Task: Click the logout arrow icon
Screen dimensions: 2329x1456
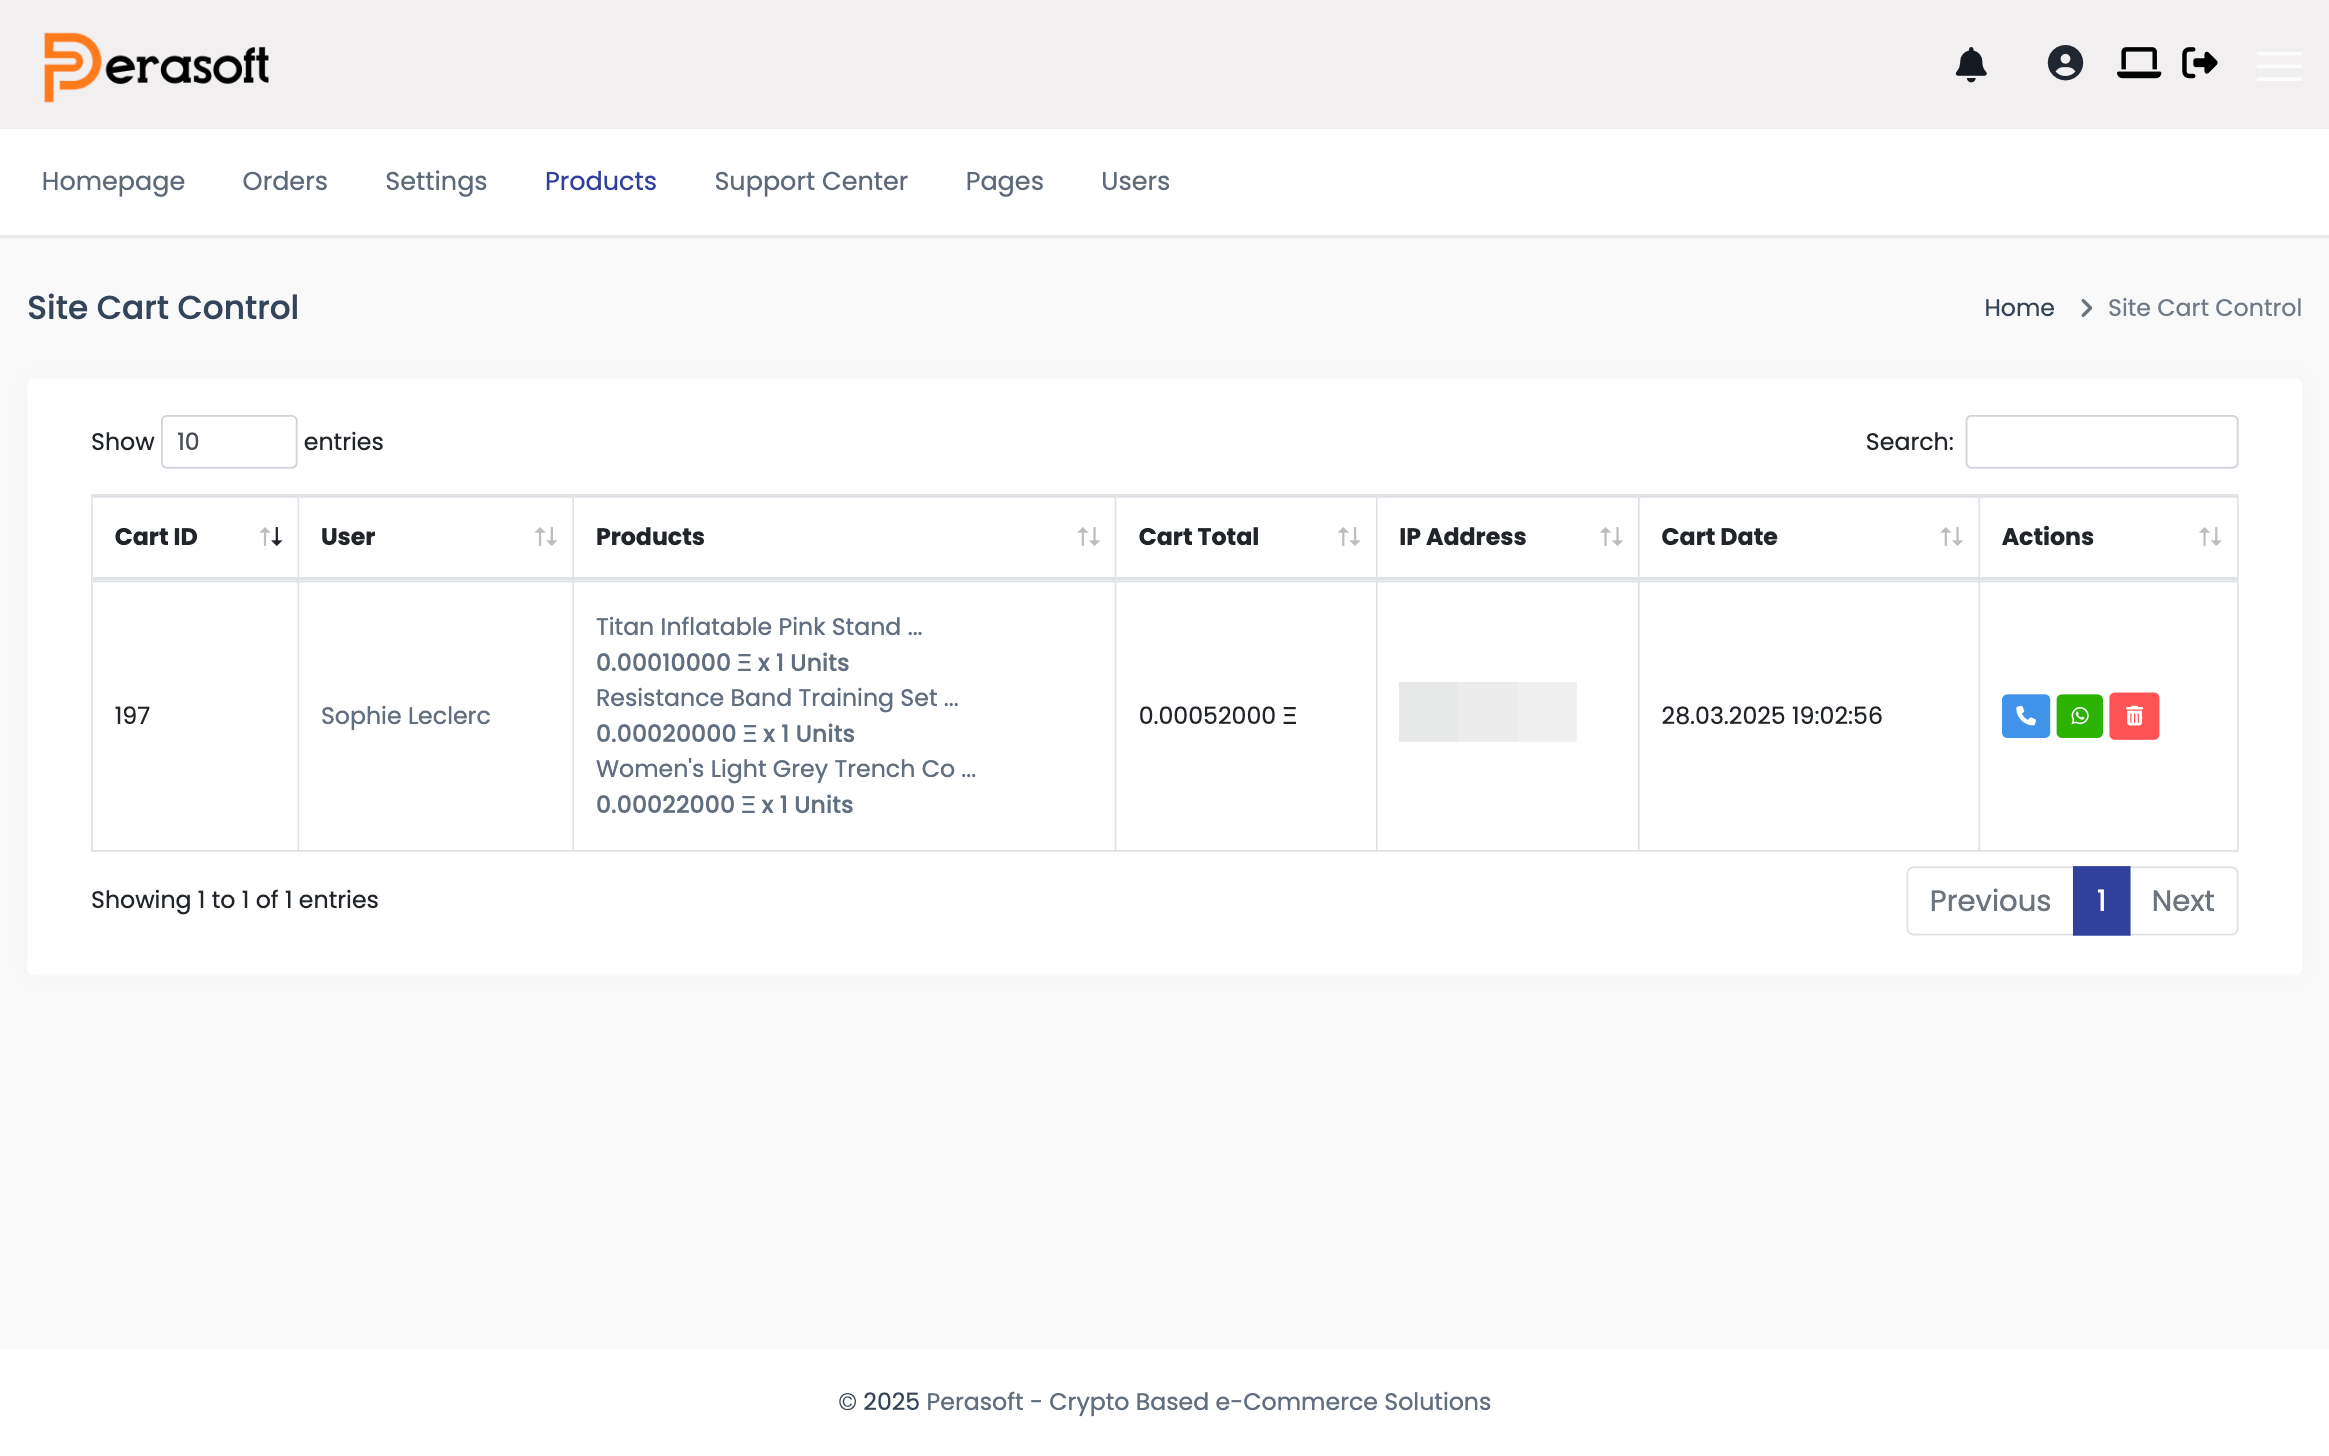Action: point(2200,63)
